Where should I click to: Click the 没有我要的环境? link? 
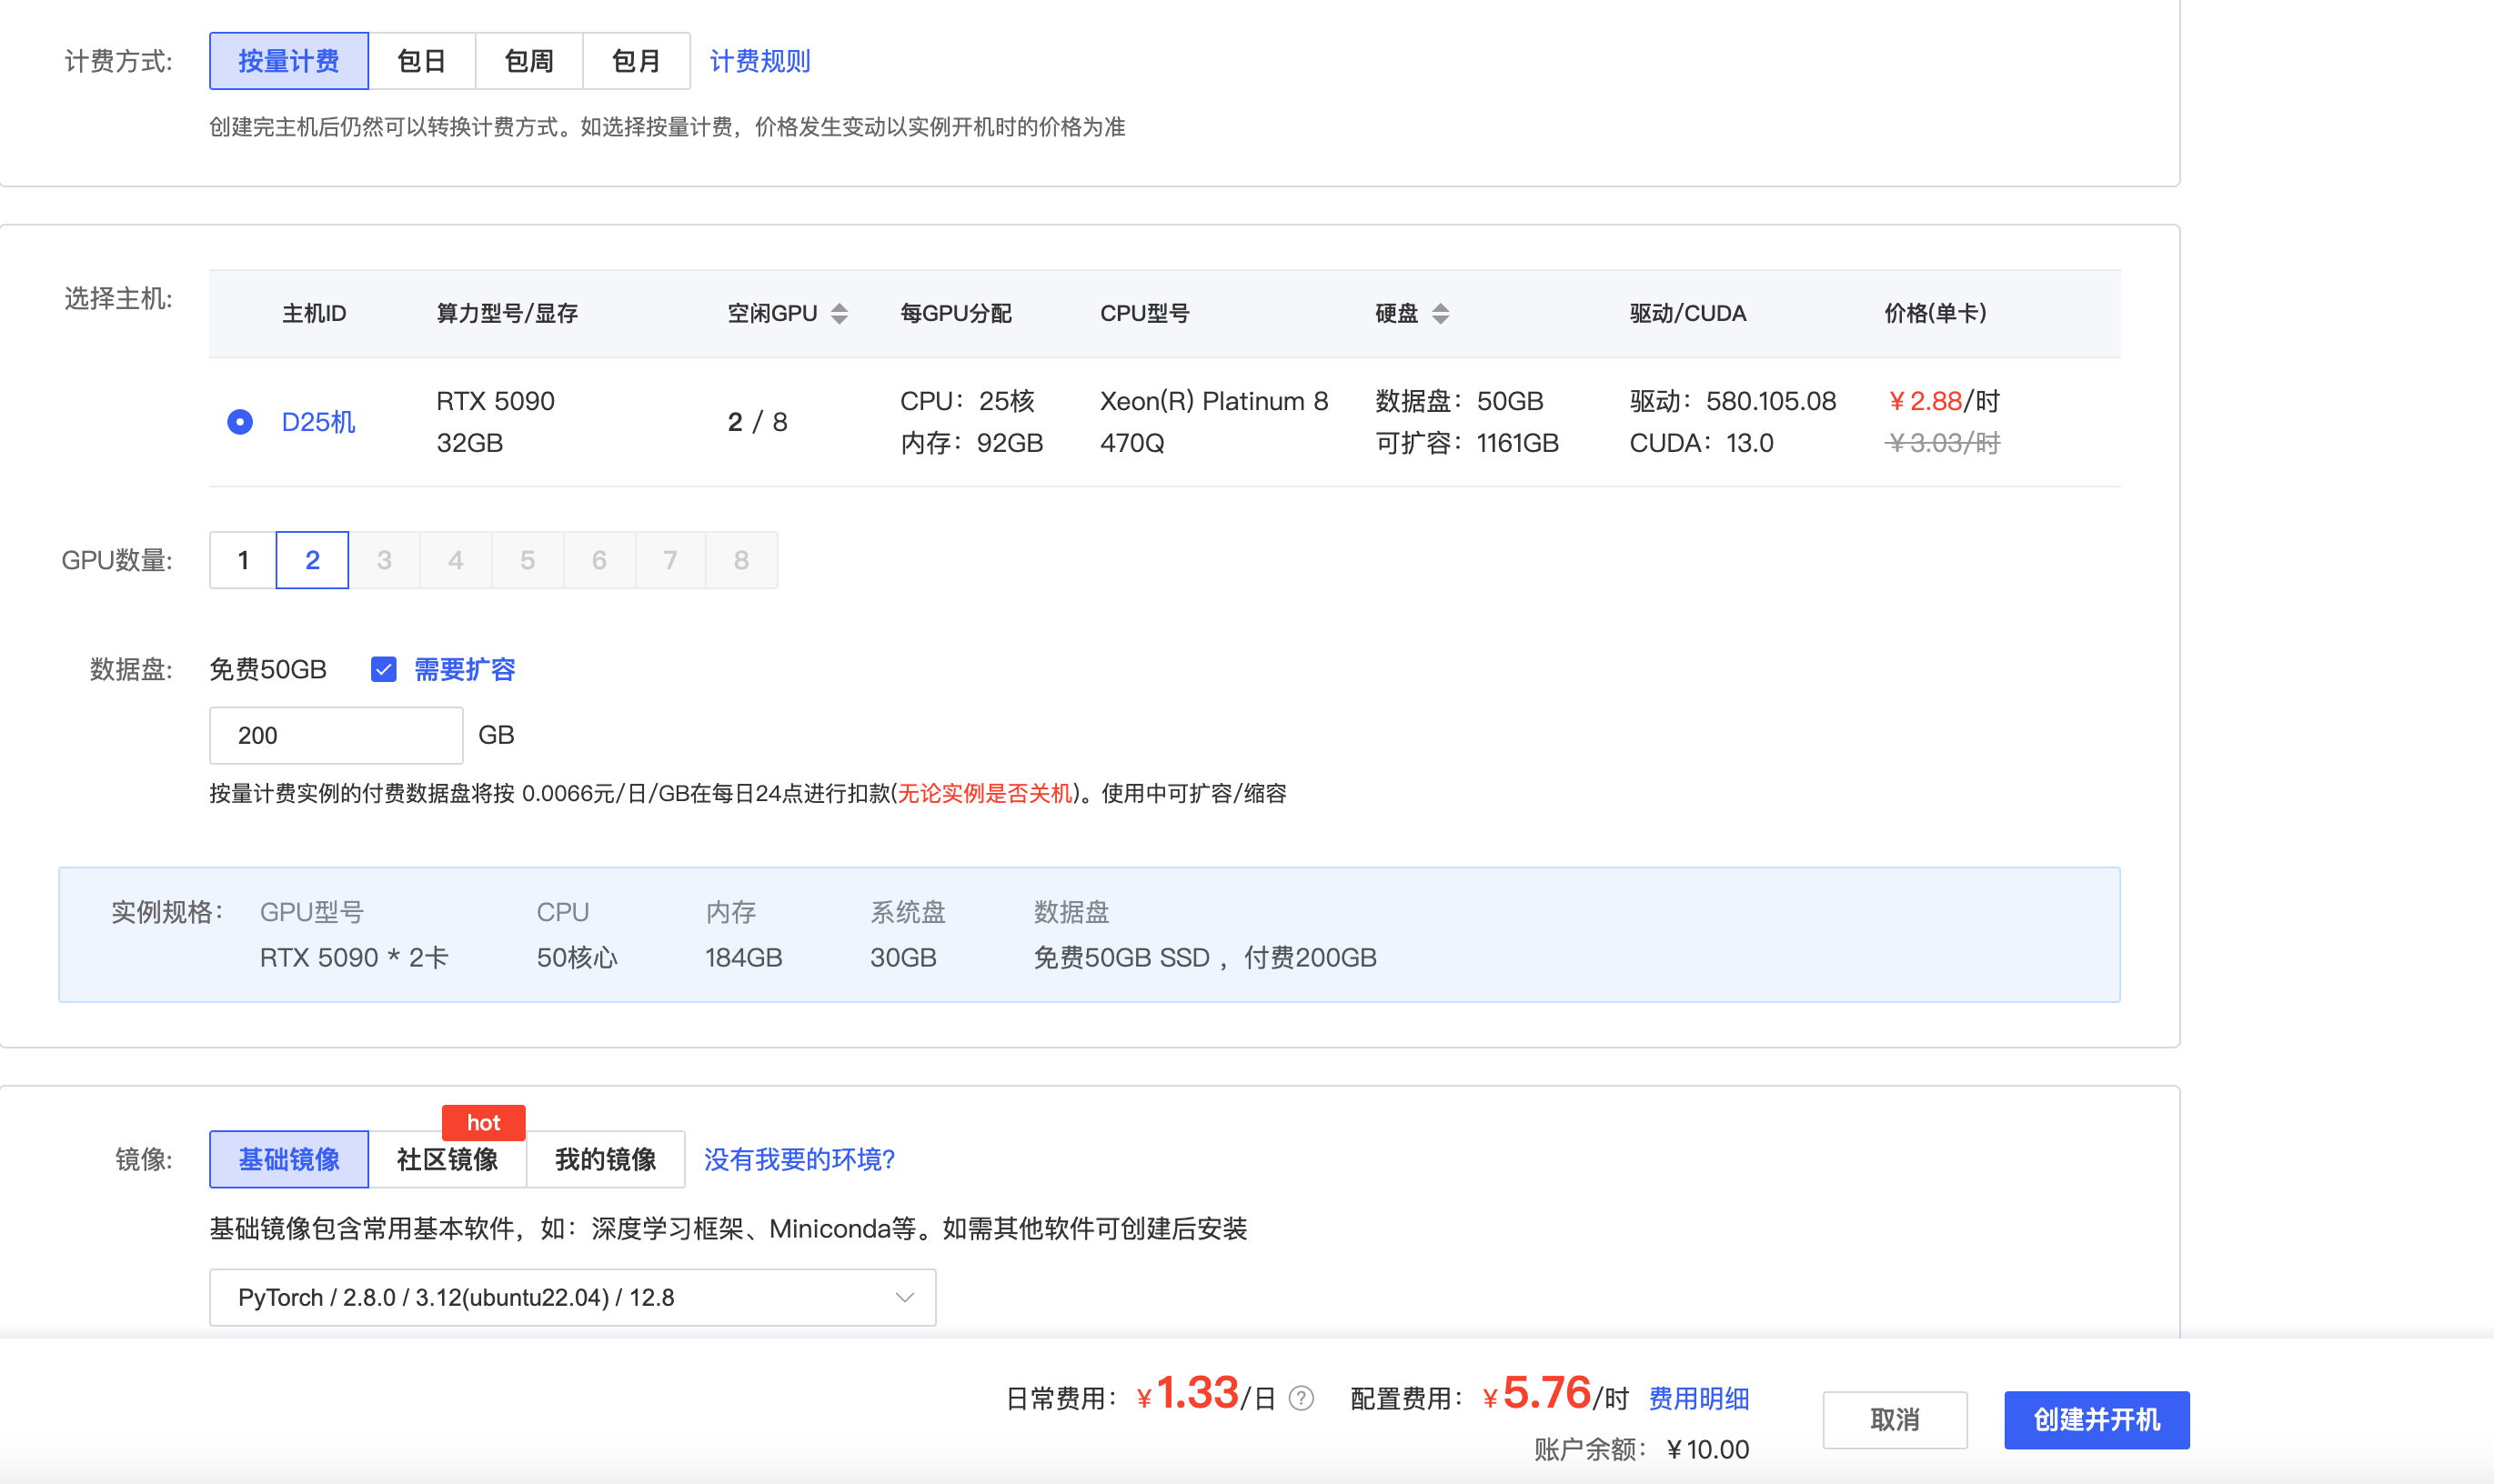[799, 1159]
